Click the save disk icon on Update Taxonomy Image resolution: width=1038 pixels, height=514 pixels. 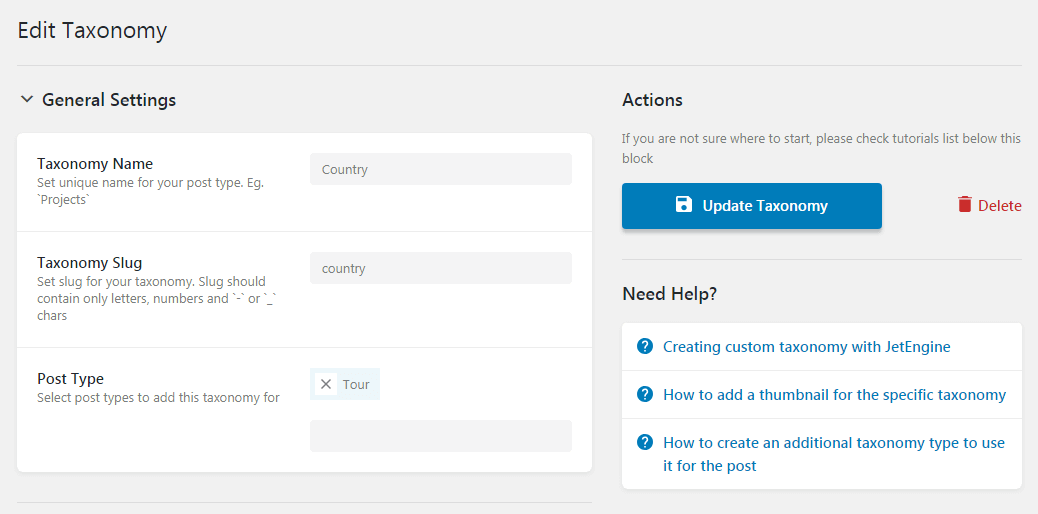pos(684,205)
